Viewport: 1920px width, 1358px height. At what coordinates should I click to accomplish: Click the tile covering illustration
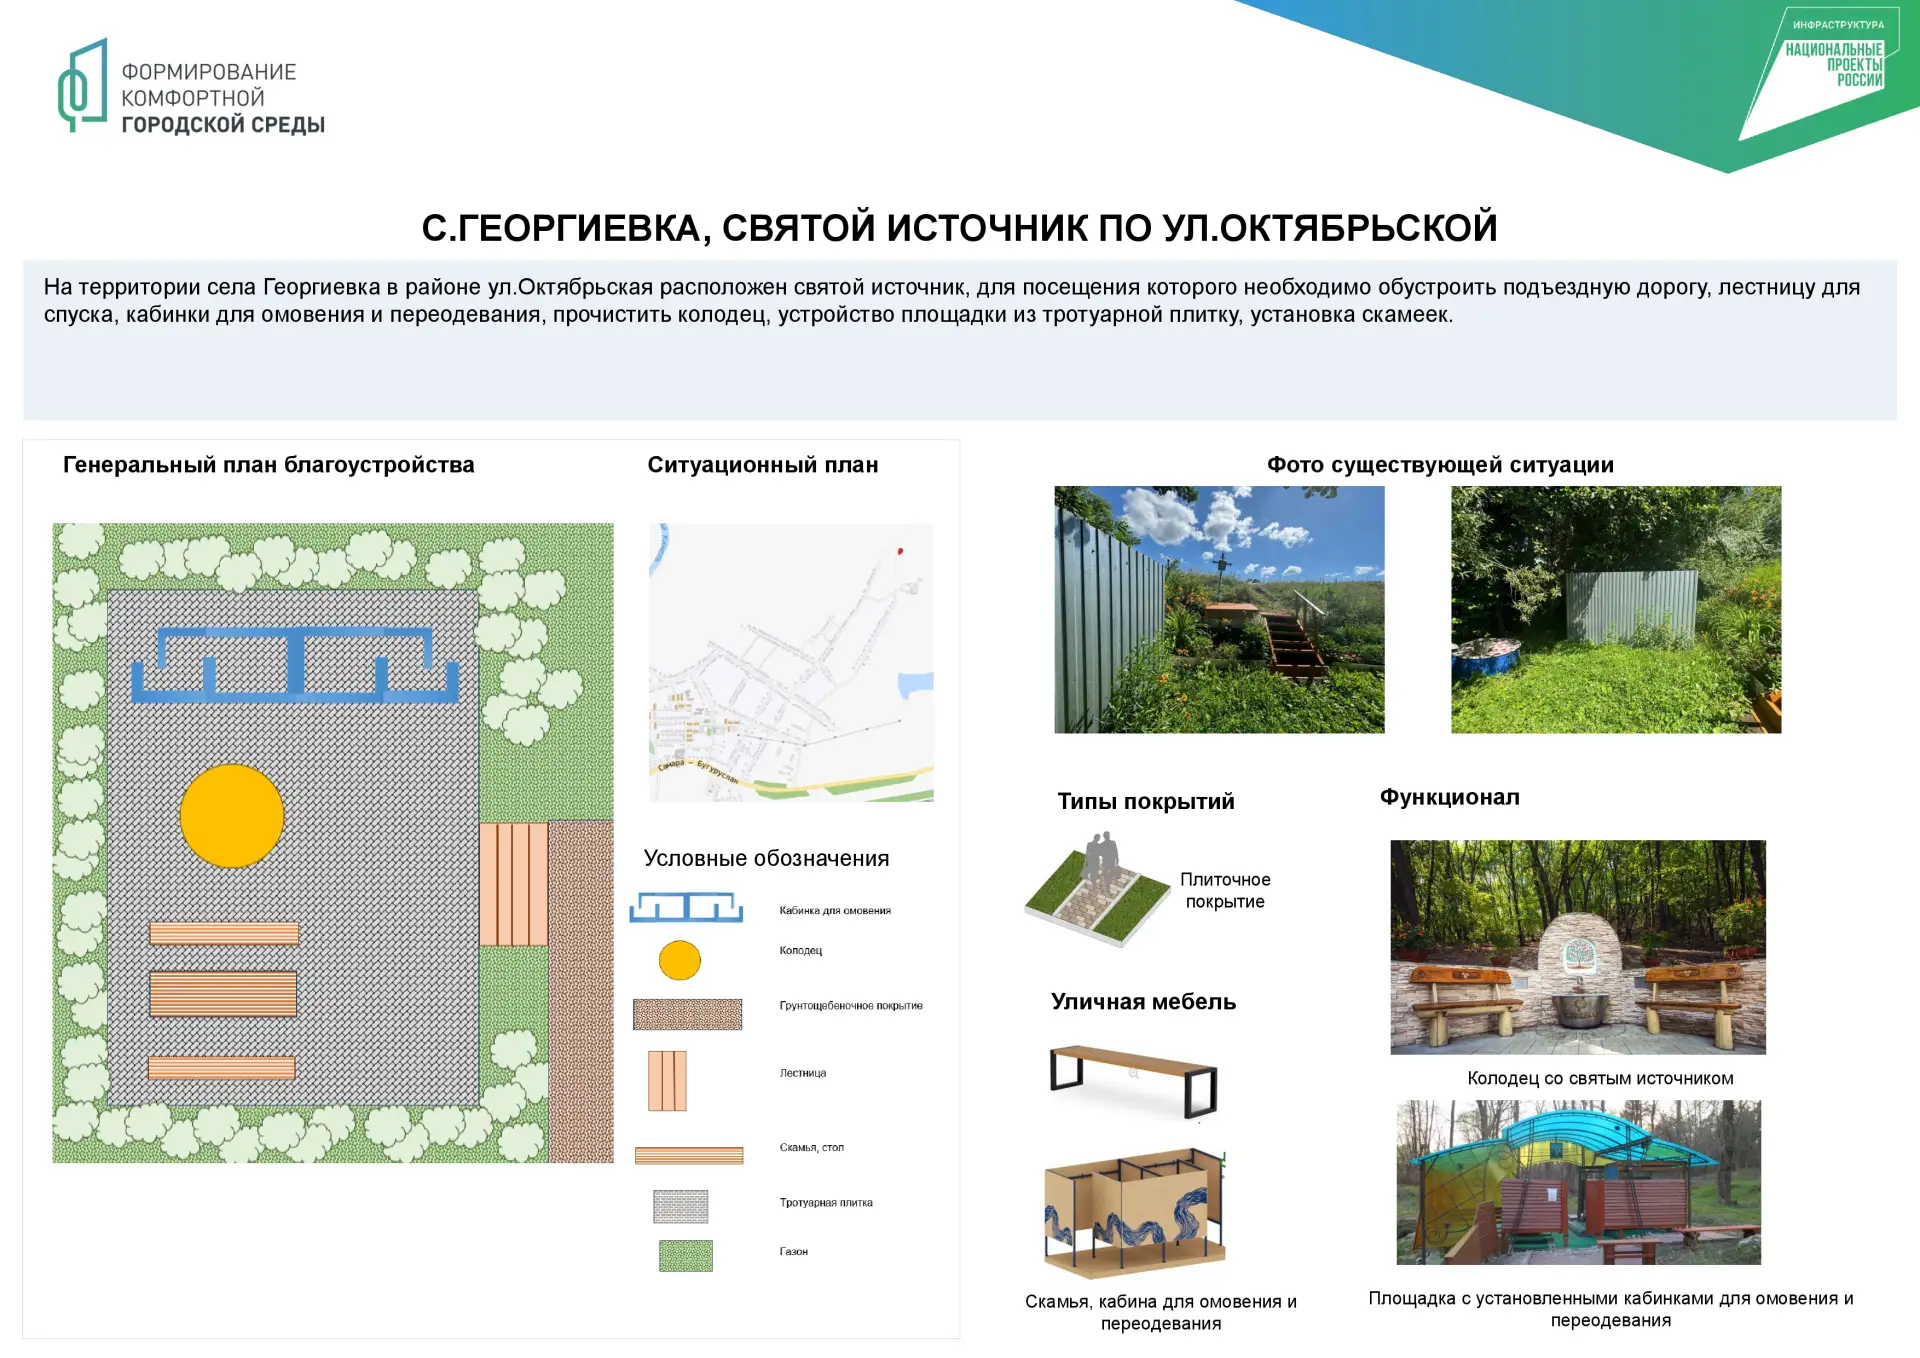point(1098,890)
